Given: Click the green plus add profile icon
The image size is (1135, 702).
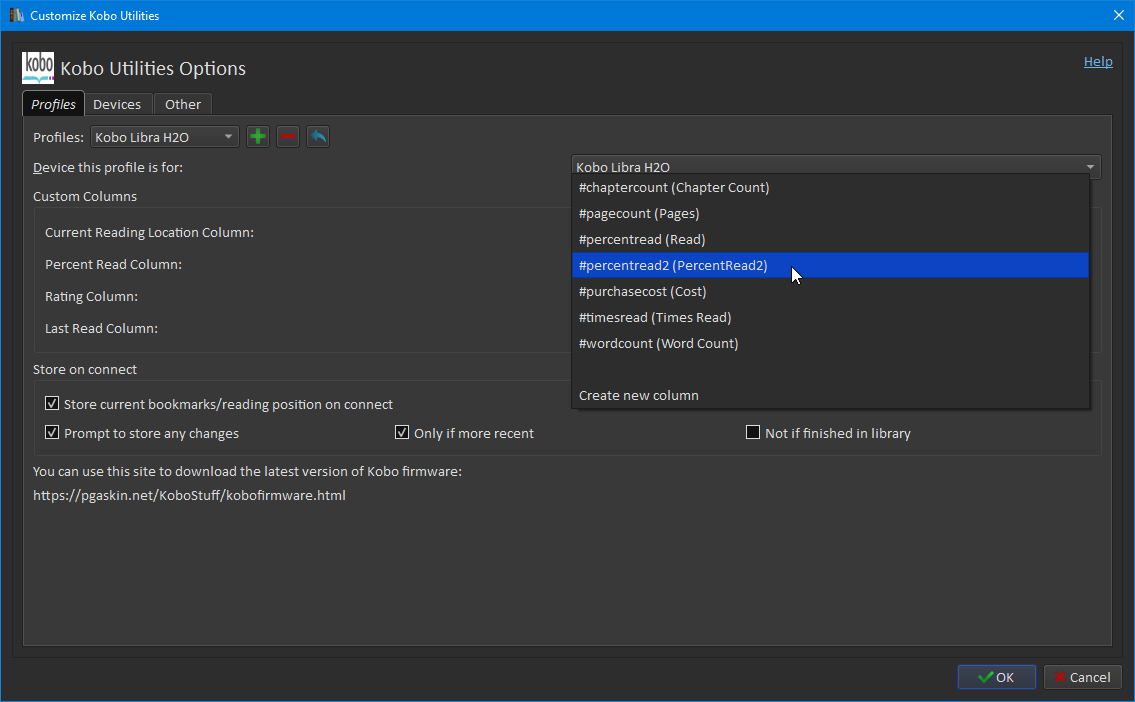Looking at the screenshot, I should pos(258,137).
